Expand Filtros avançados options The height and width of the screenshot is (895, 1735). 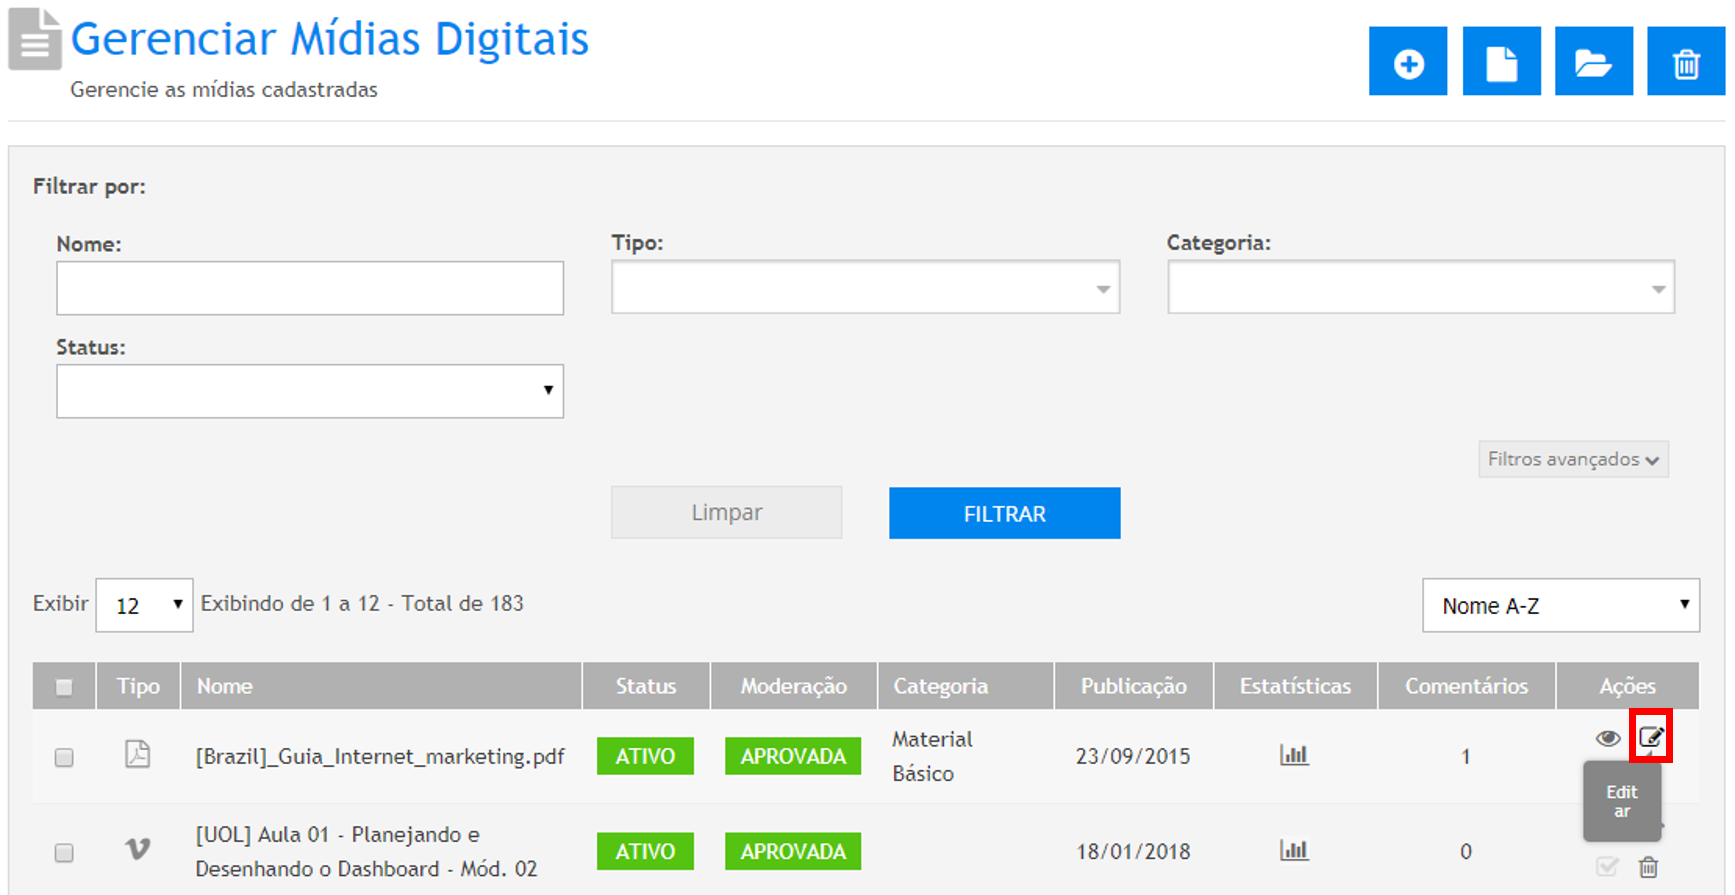tap(1572, 459)
